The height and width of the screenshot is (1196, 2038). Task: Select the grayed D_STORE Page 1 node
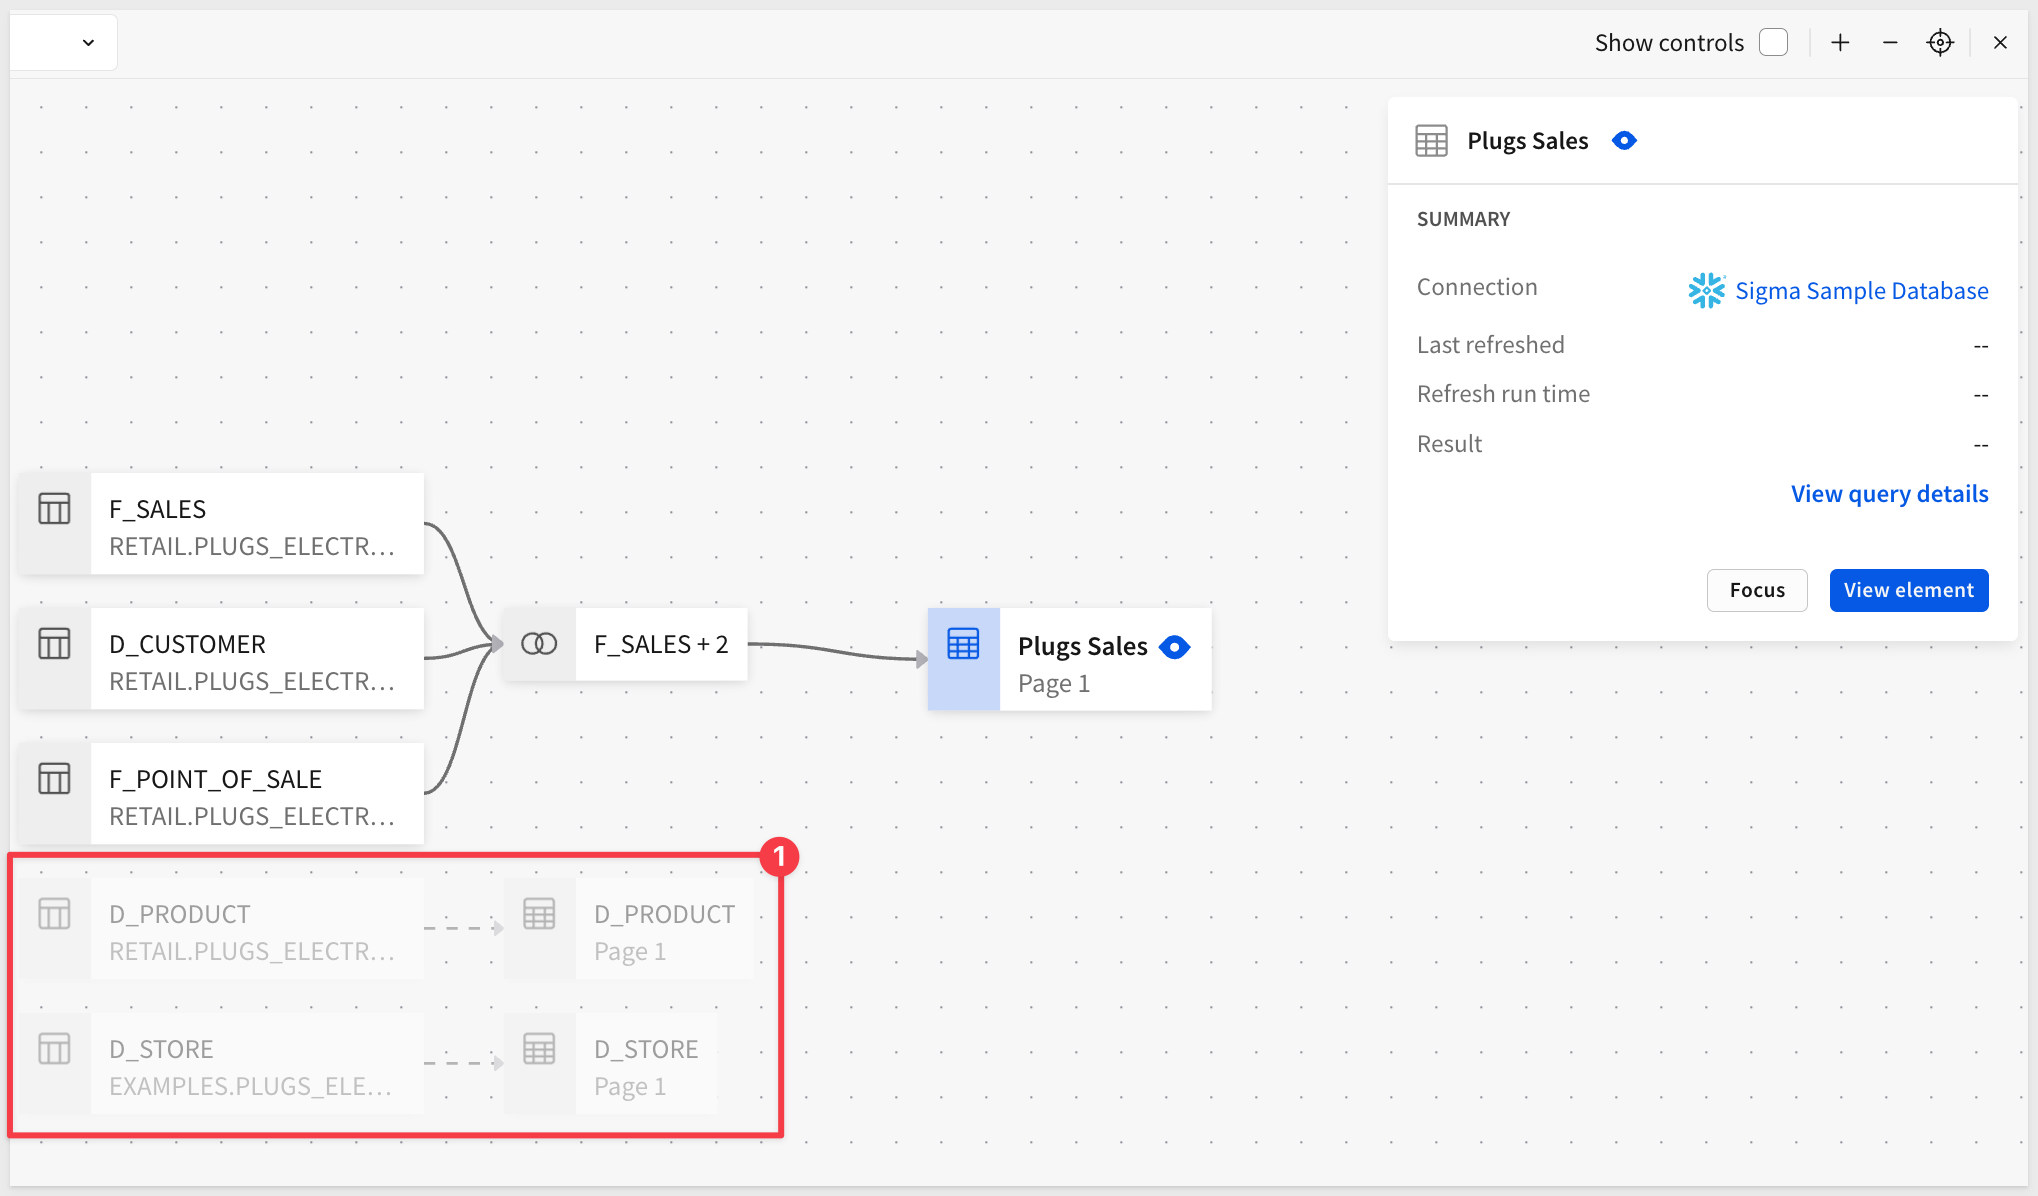point(645,1065)
